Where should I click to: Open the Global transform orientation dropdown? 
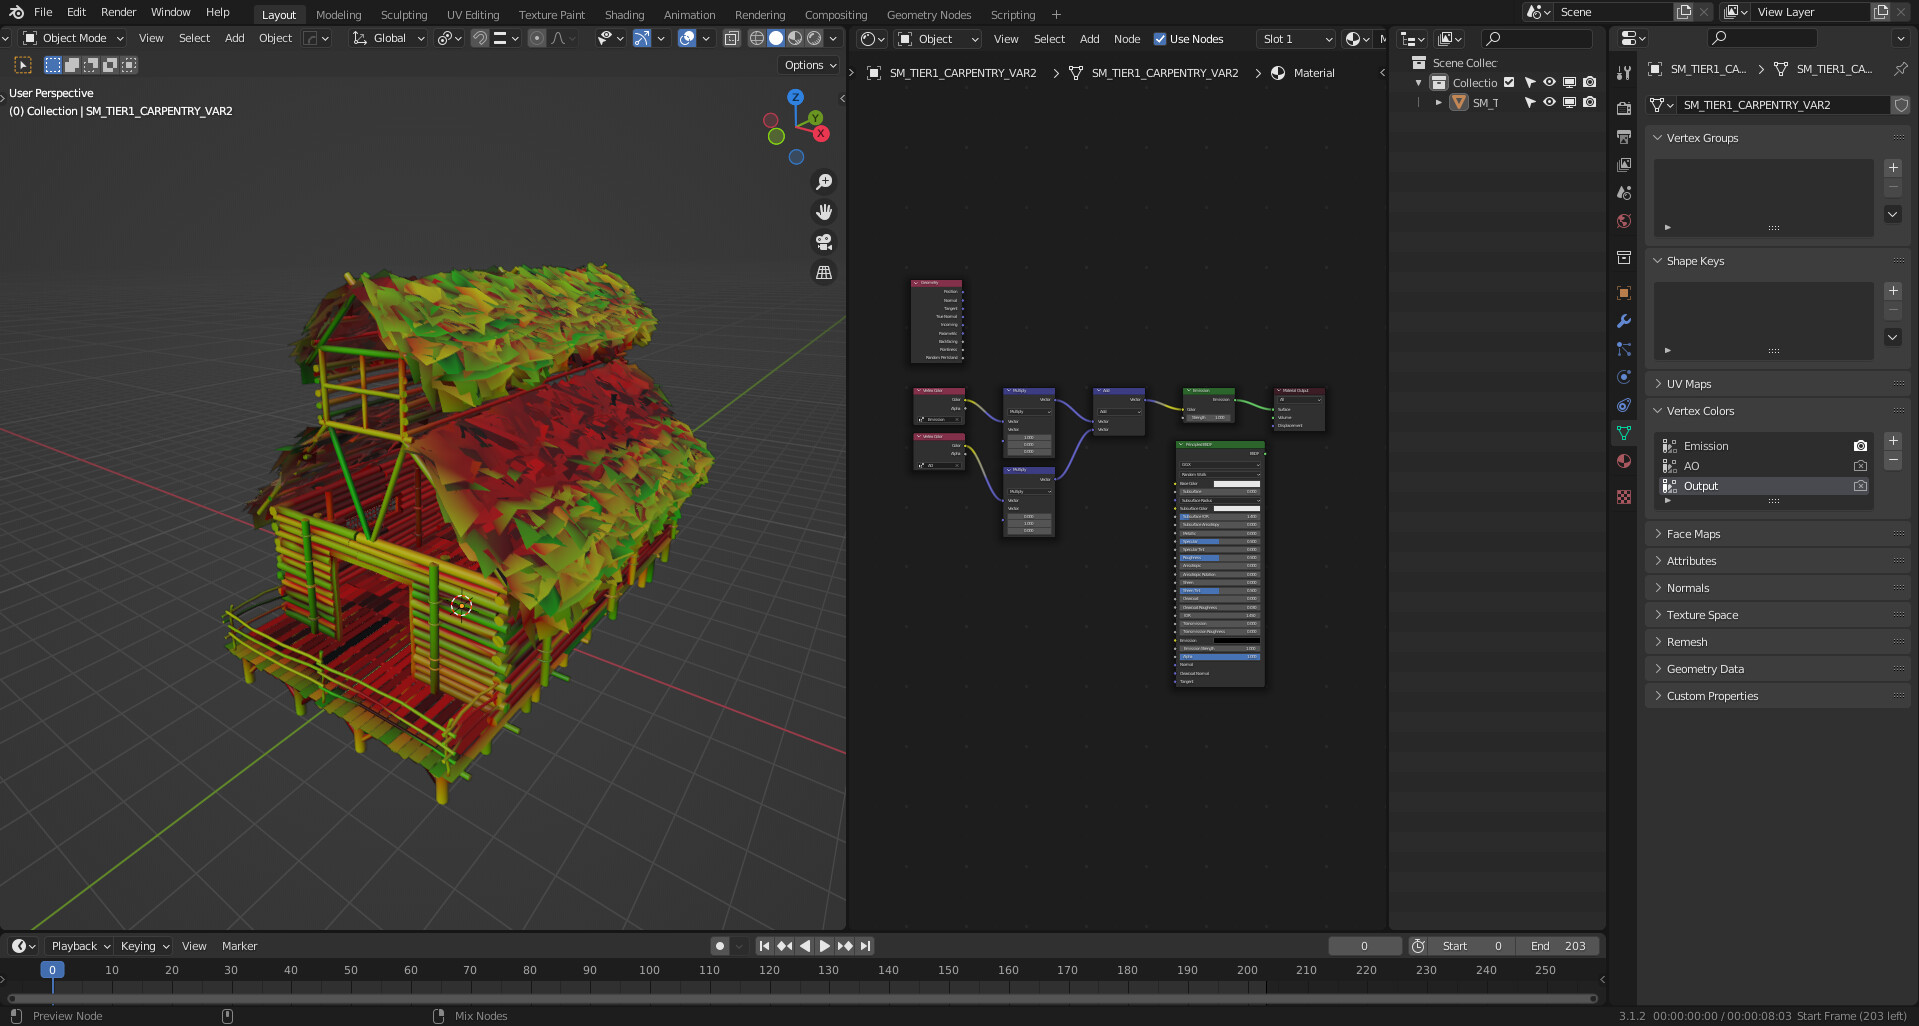tap(390, 38)
